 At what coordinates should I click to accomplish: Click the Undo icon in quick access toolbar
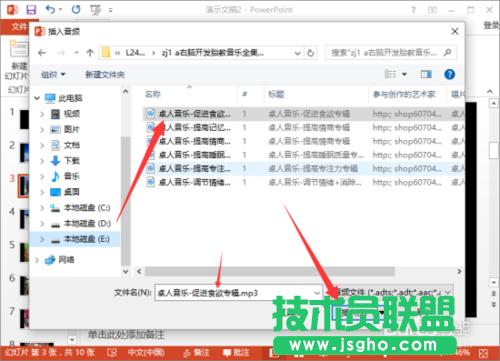(x=51, y=10)
